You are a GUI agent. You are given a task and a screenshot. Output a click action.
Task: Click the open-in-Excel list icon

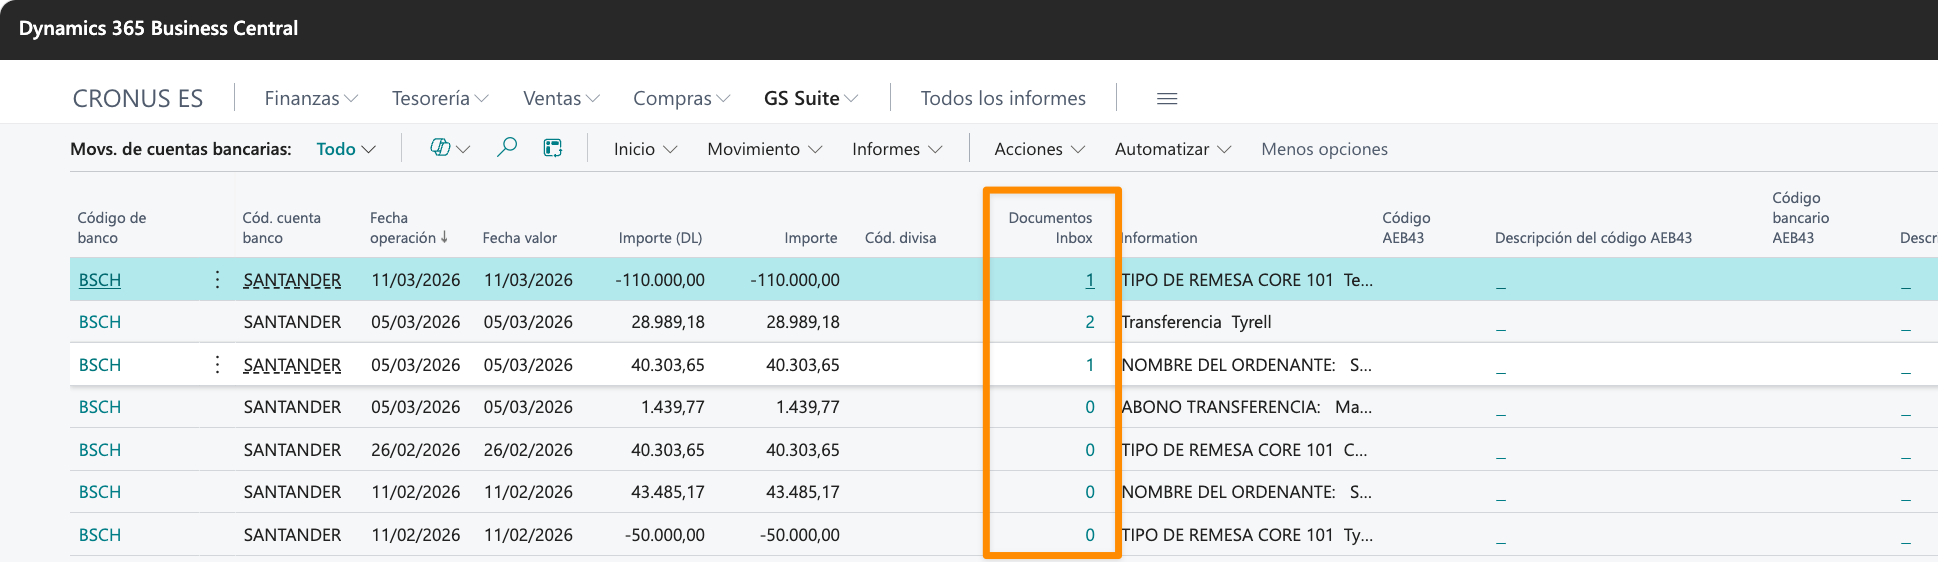552,148
